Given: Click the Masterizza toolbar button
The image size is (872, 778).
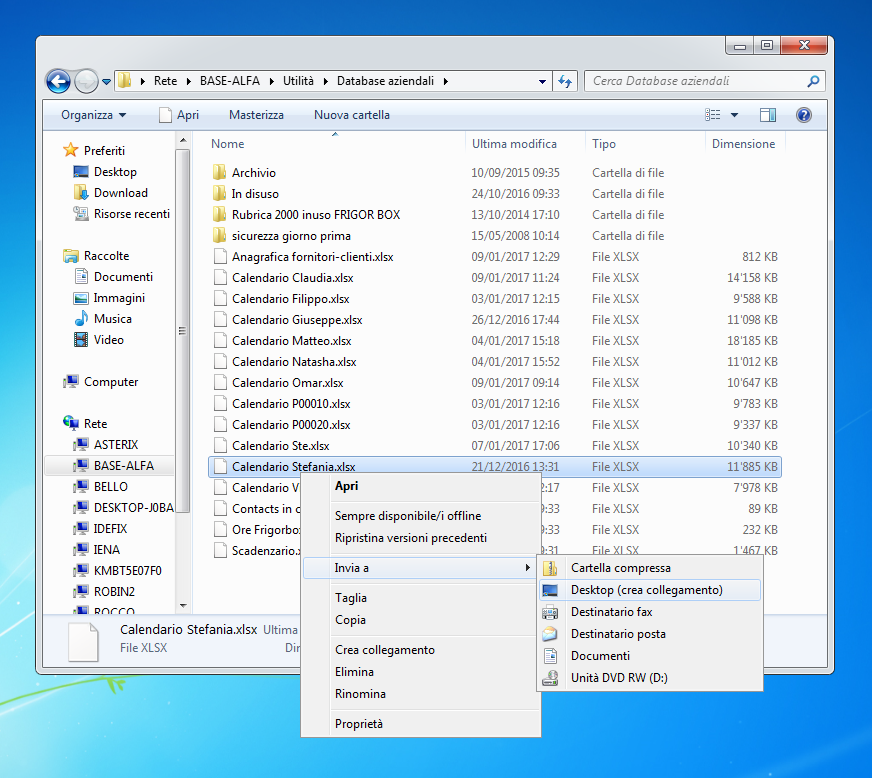Looking at the screenshot, I should point(256,115).
